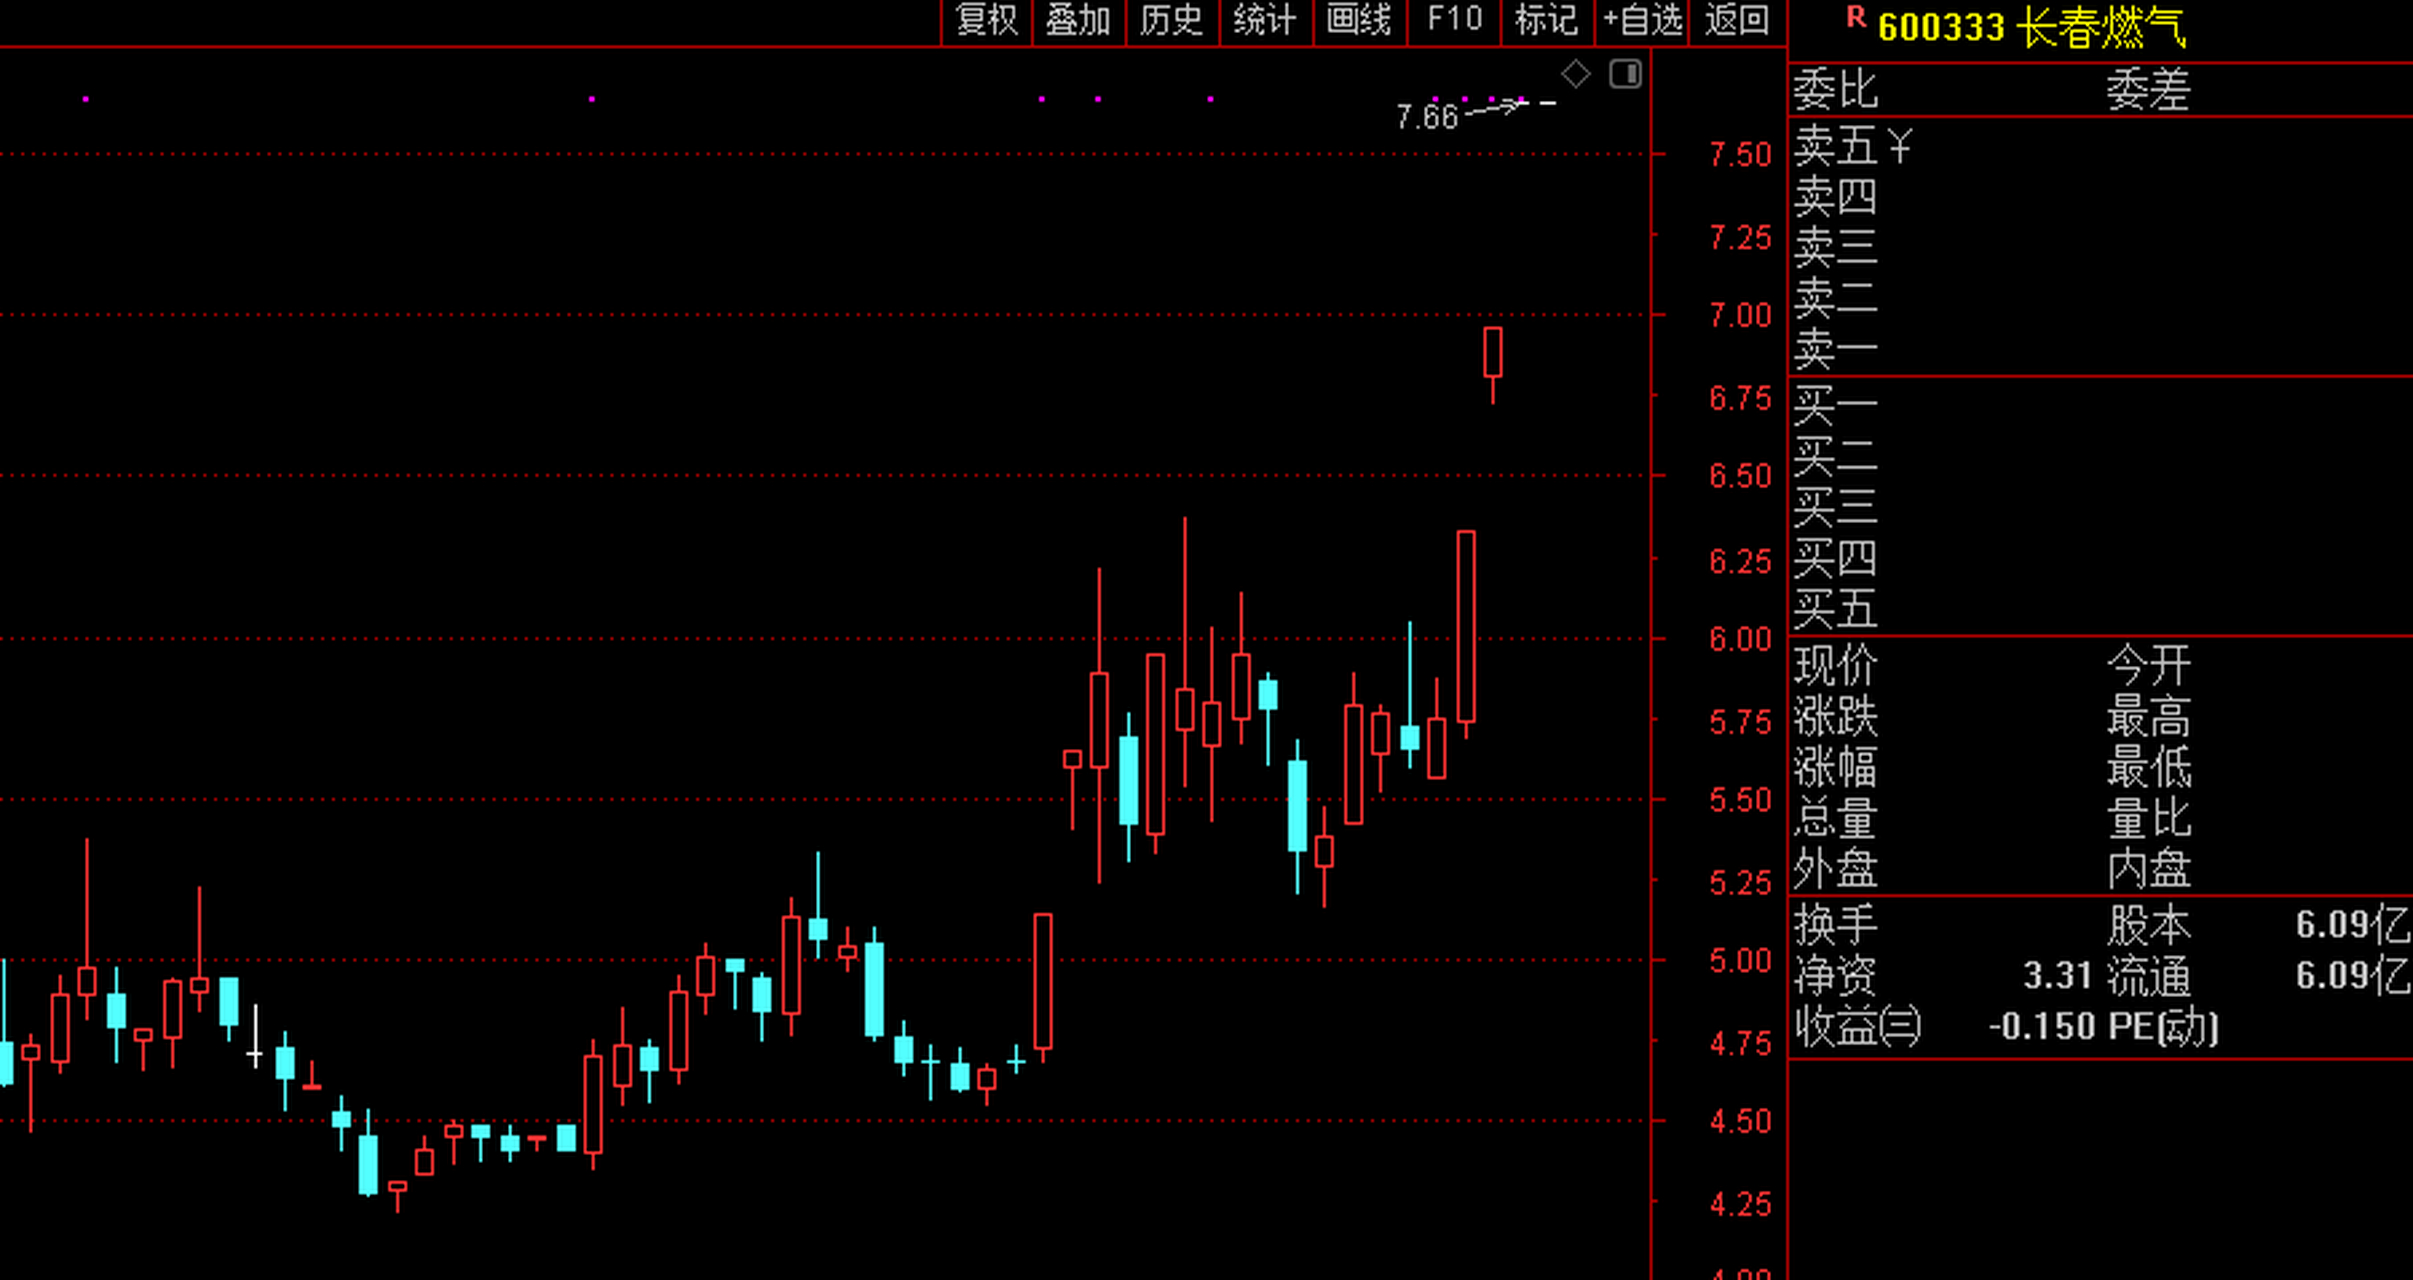2413x1280 pixels.
Task: Click the 6.50 price axis label
Action: [x=1740, y=476]
